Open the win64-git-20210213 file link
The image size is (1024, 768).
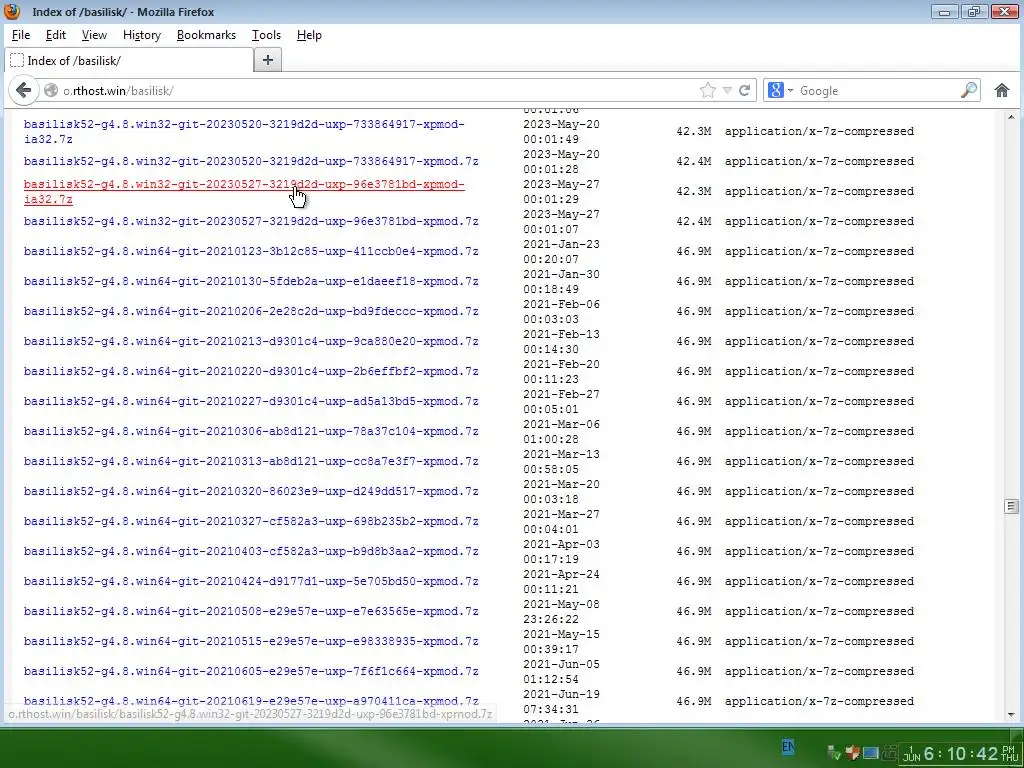[x=251, y=342]
